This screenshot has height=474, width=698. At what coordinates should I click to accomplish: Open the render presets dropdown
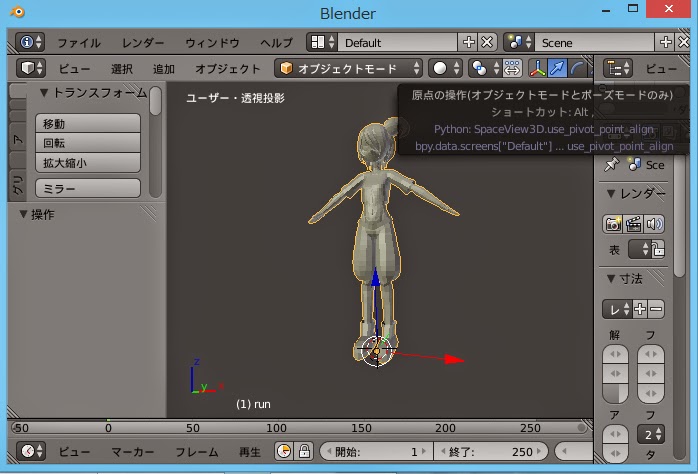pyautogui.click(x=617, y=309)
